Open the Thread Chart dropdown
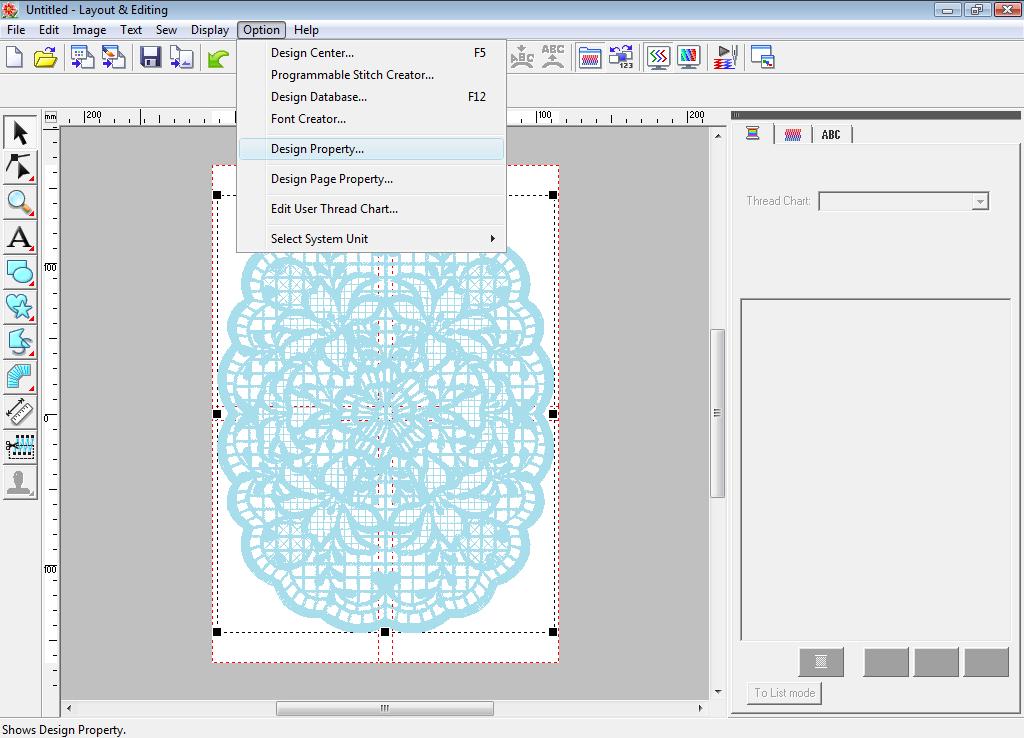The height and width of the screenshot is (738, 1024). (904, 201)
